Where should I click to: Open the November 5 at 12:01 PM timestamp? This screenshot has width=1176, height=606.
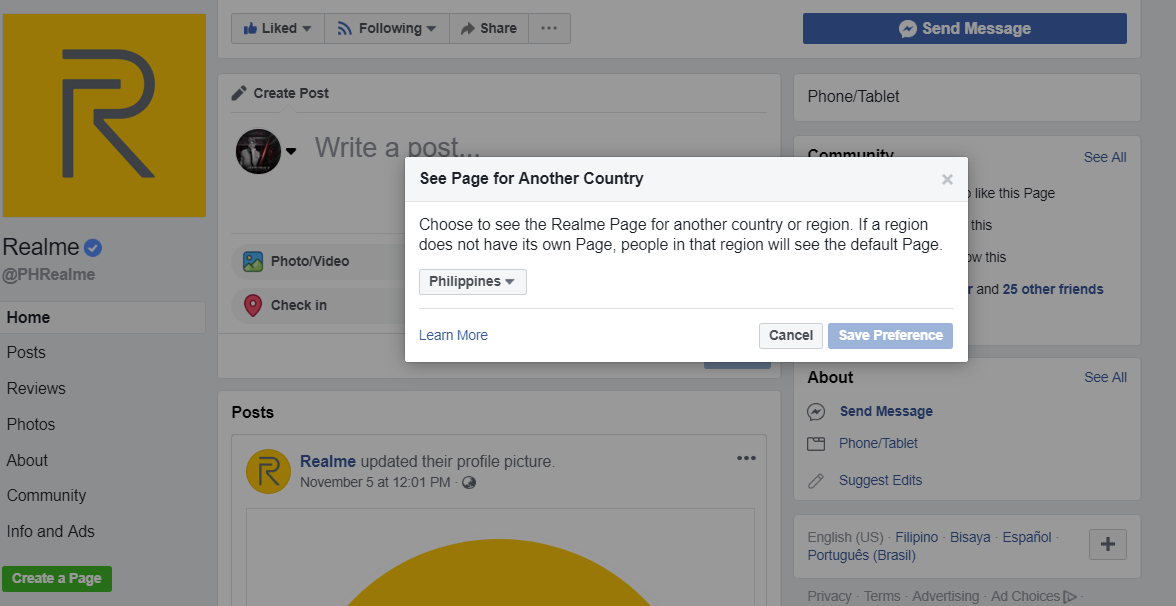[375, 482]
